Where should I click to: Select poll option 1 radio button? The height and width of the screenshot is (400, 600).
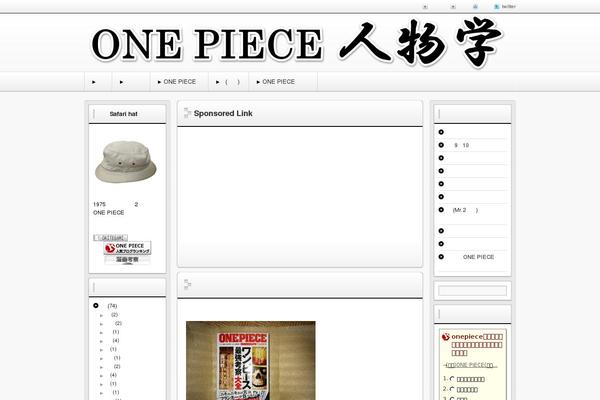(452, 379)
